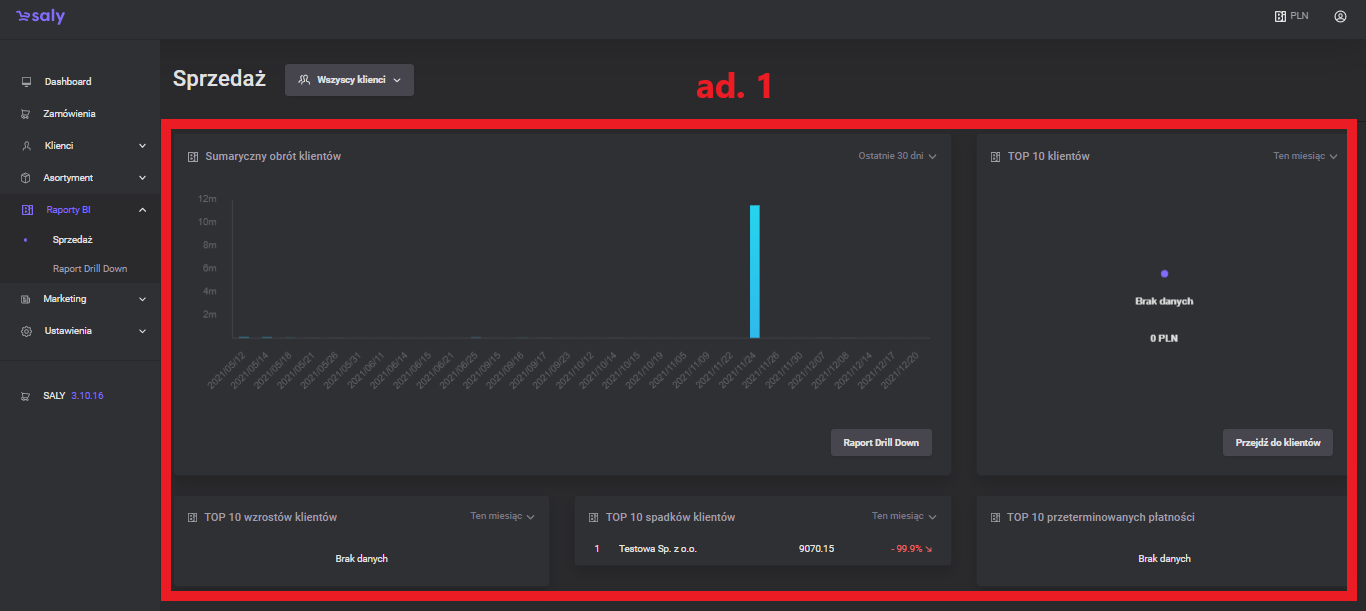Click the Przejdź do klientów button
1366x611 pixels.
coord(1277,443)
